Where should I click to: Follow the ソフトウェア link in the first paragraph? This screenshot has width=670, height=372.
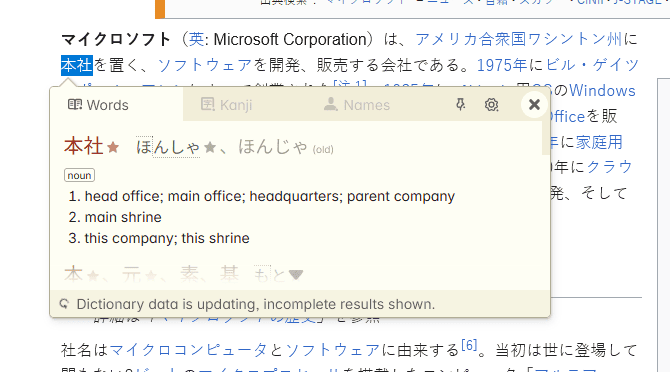point(205,65)
